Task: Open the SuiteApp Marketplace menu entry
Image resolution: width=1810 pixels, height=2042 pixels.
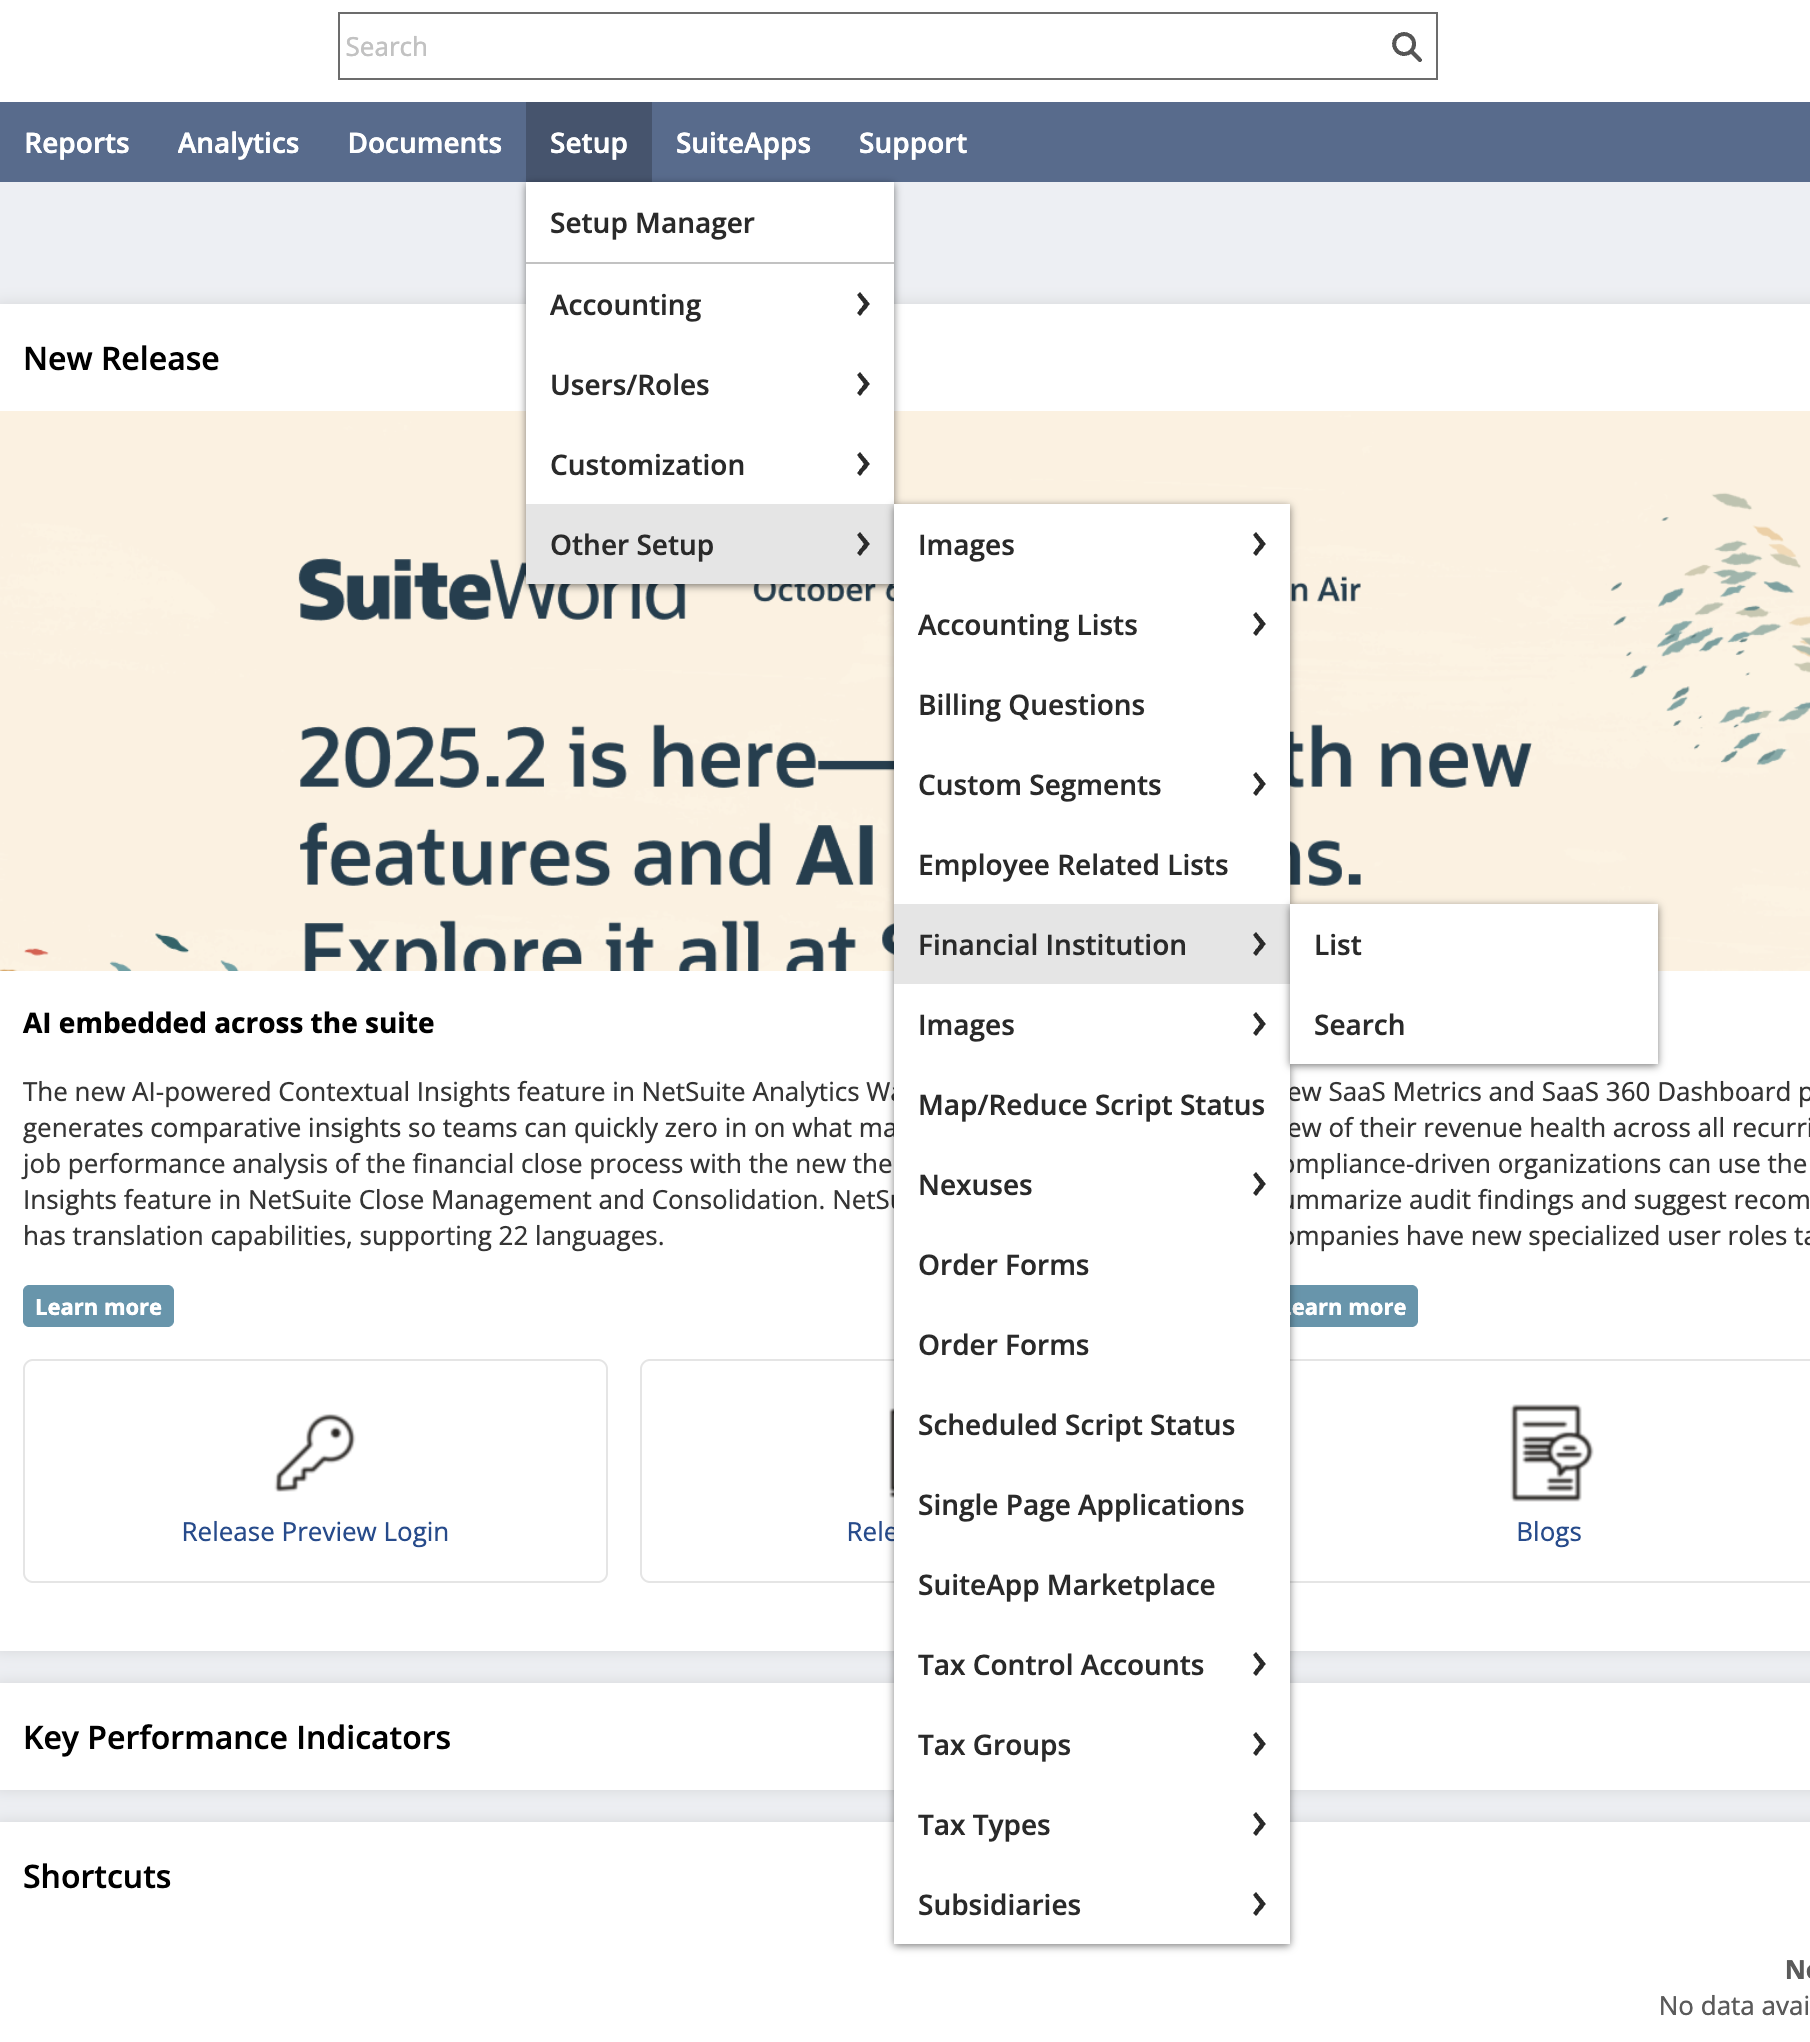Action: point(1066,1585)
